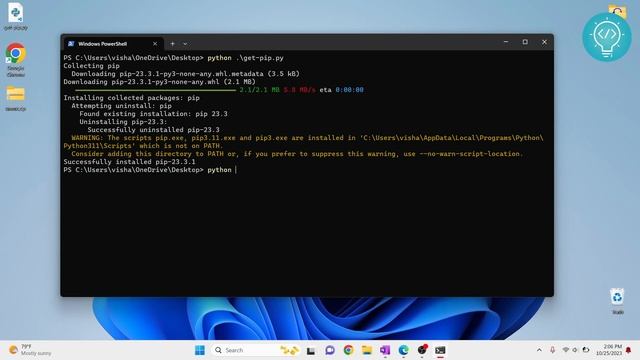The image size is (640, 360).
Task: Click the taskbar Search box
Action: pyautogui.click(x=256, y=350)
